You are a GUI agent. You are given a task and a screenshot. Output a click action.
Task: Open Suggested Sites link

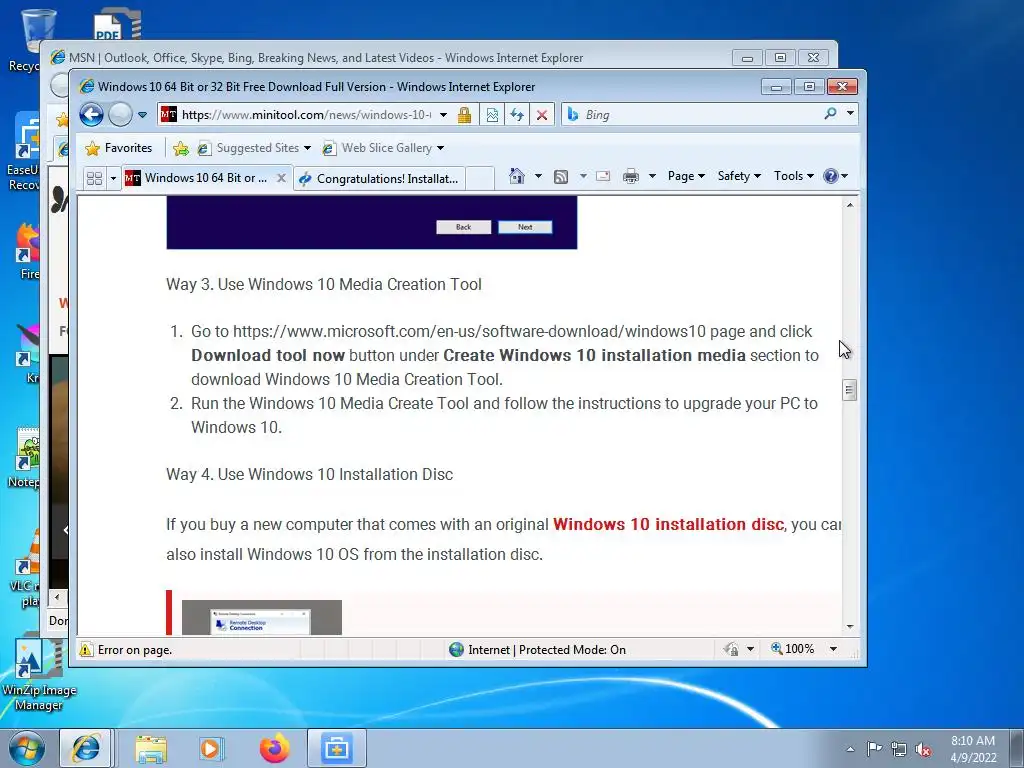pyautogui.click(x=254, y=148)
